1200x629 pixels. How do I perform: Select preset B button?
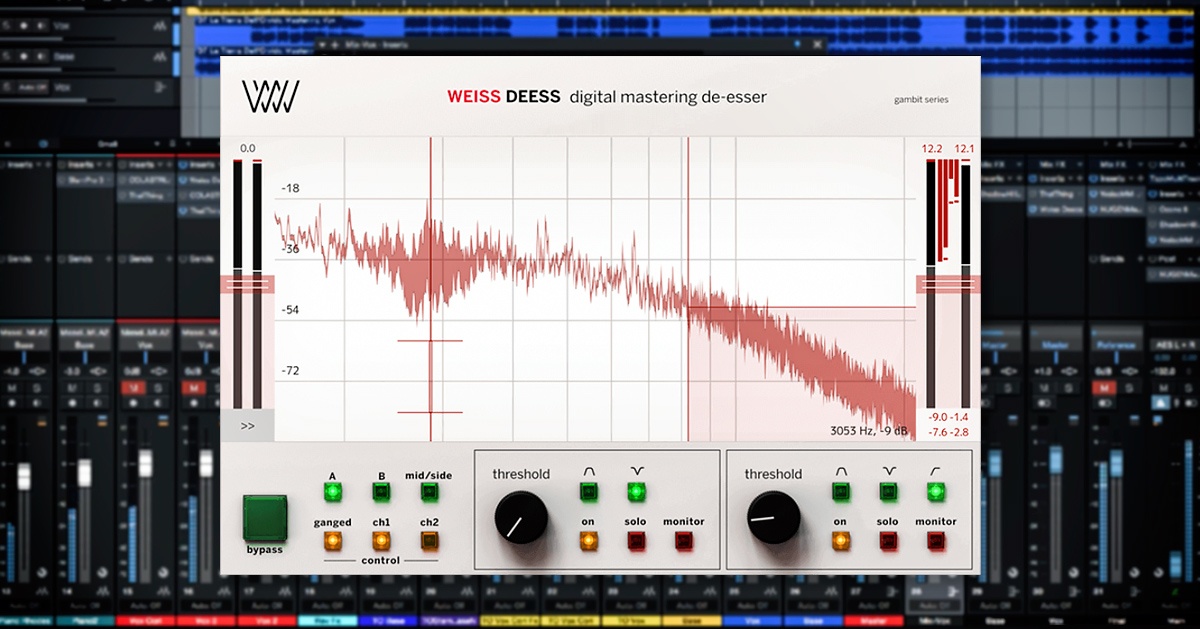click(380, 491)
